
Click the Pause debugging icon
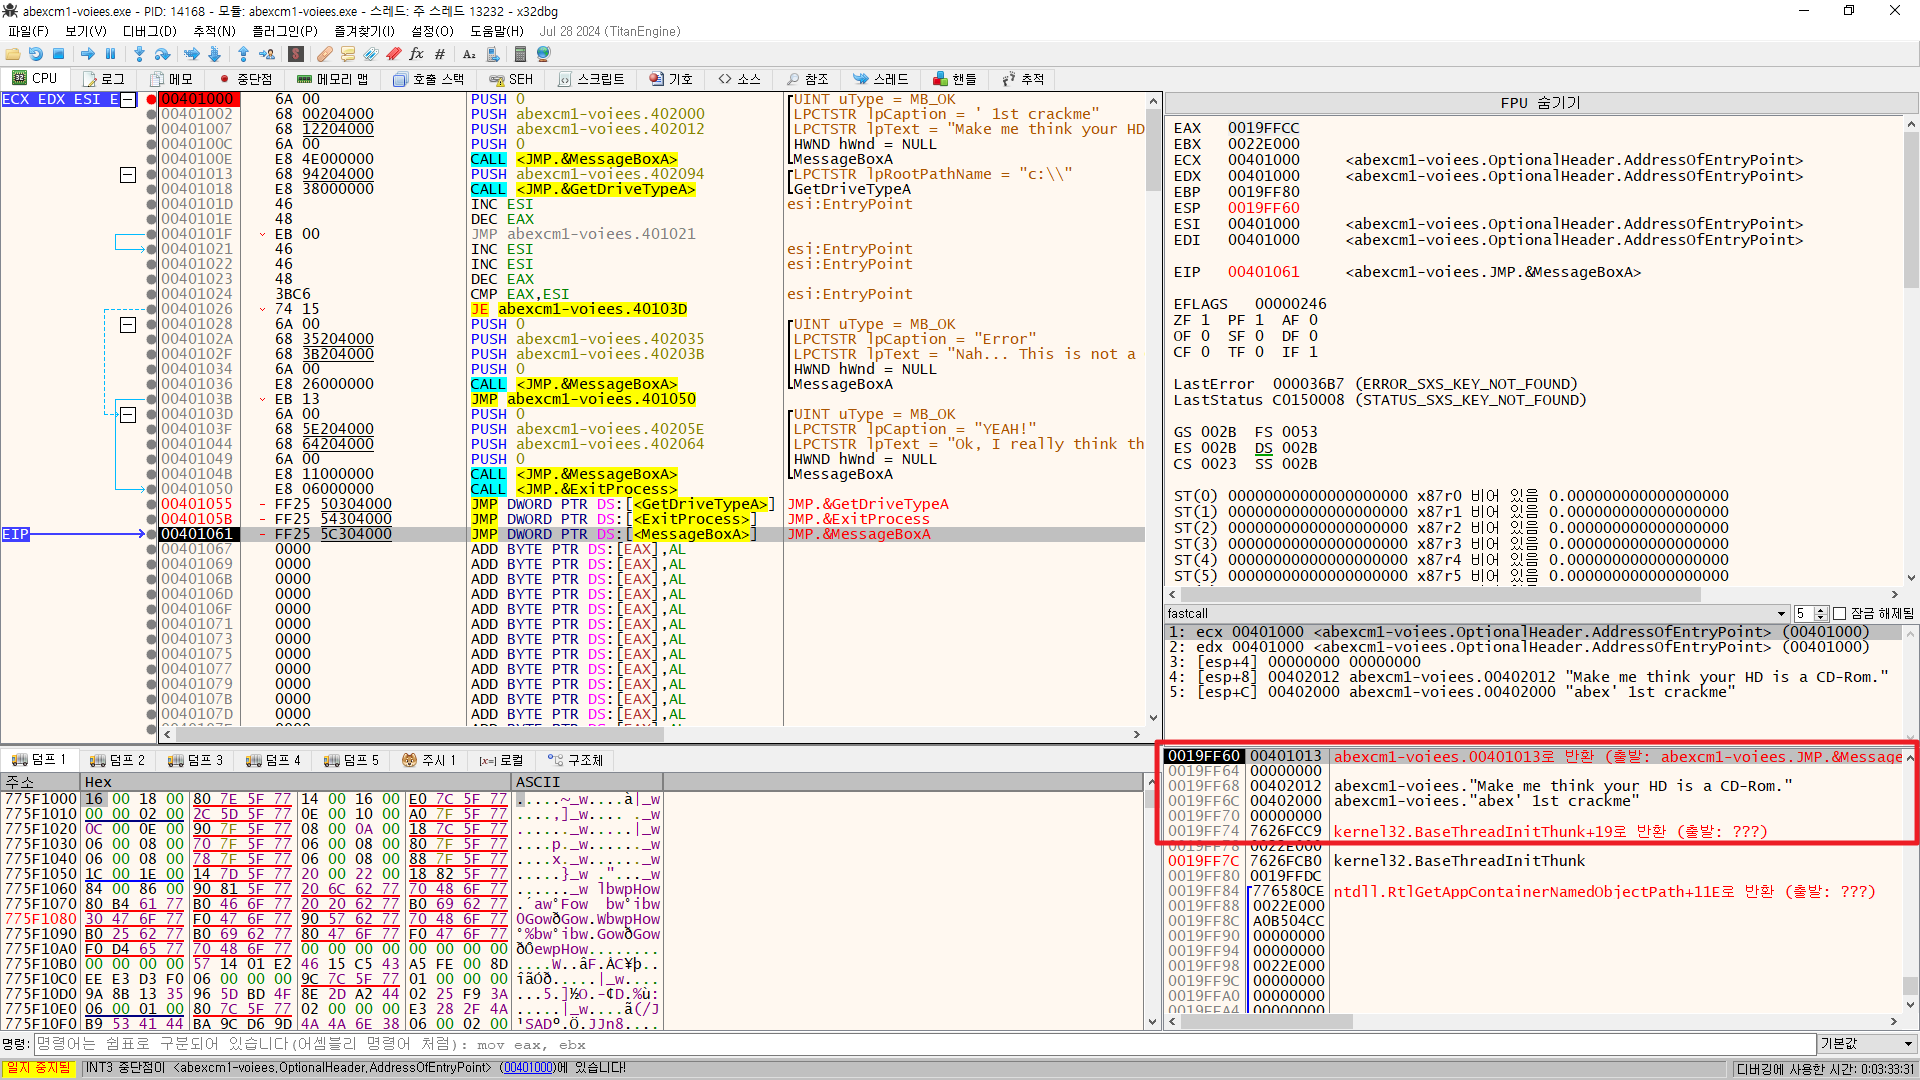coord(111,54)
